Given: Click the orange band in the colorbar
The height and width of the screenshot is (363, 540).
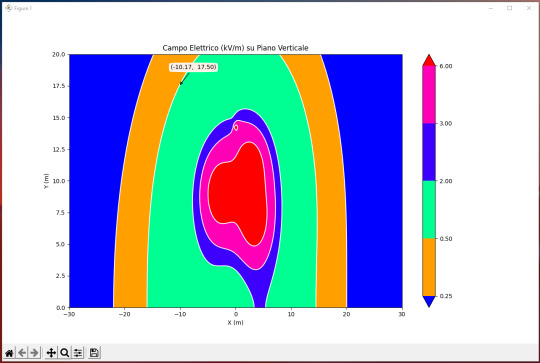Looking at the screenshot, I should tap(429, 267).
